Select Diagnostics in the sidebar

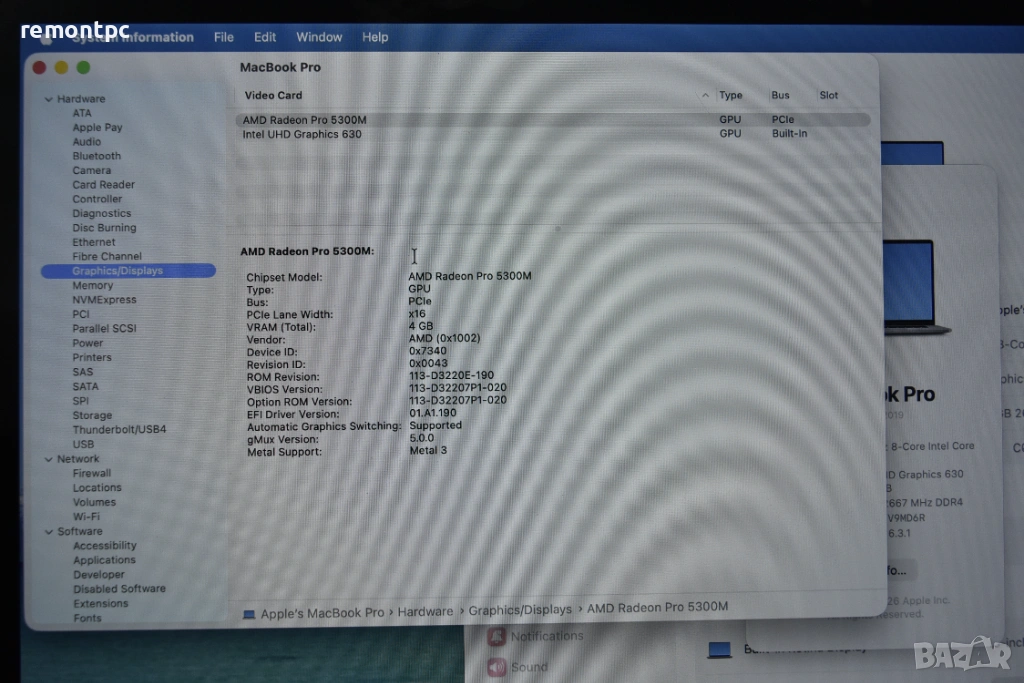tap(101, 214)
